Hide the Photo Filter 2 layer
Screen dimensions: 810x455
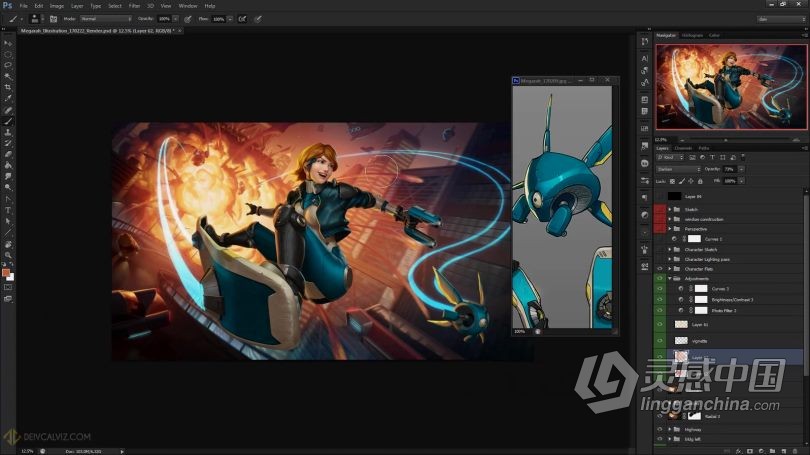click(x=660, y=310)
